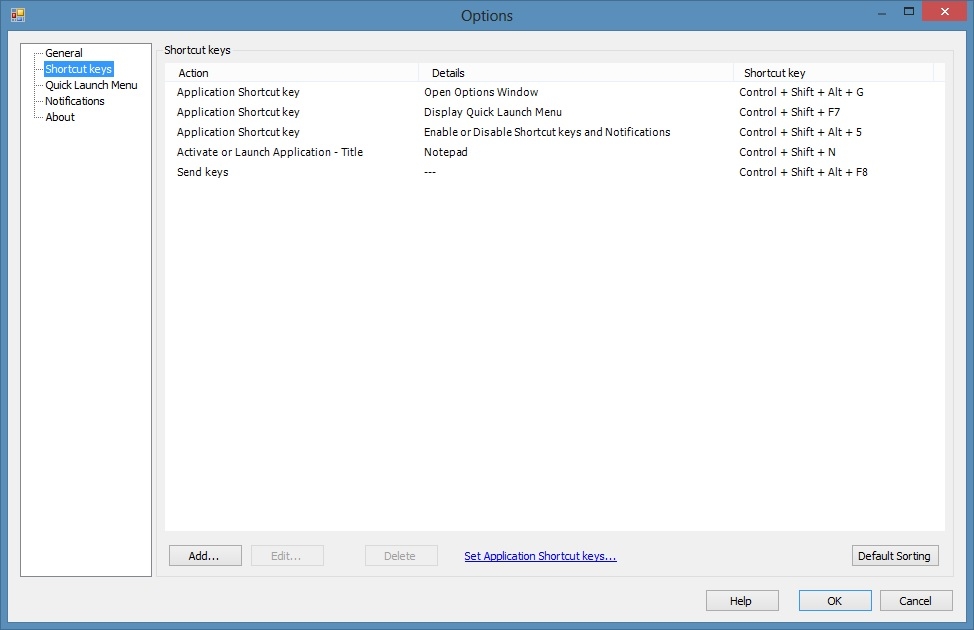Click the Default Sorting button

(x=894, y=555)
